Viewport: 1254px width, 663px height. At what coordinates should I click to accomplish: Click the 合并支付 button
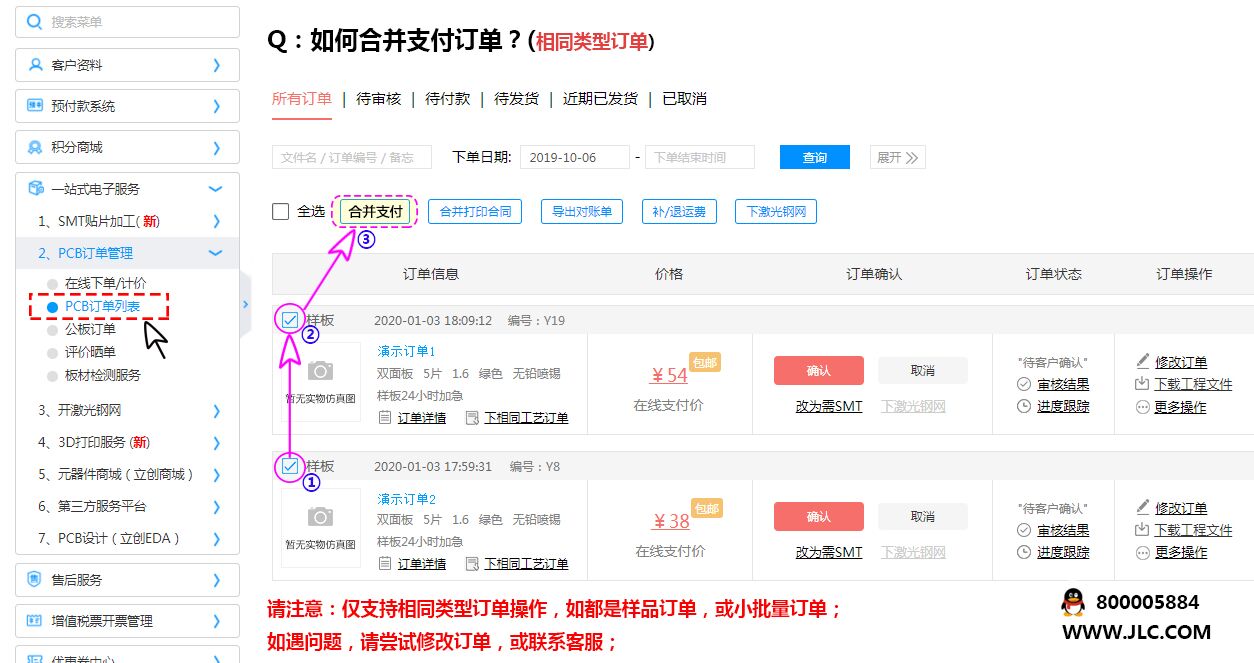[375, 211]
